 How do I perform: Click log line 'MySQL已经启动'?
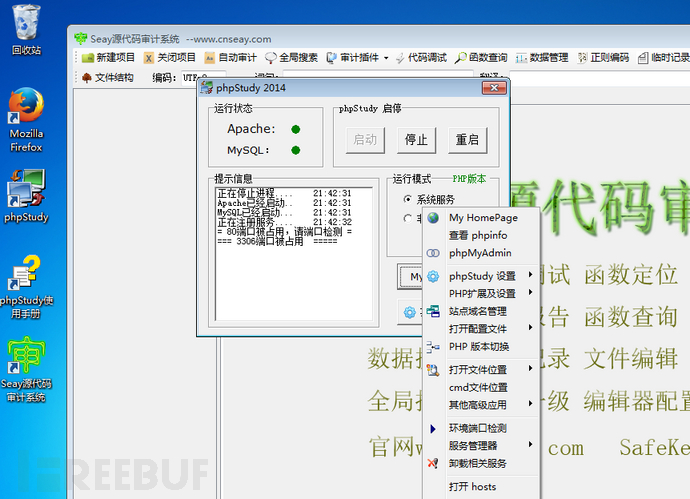(x=284, y=213)
